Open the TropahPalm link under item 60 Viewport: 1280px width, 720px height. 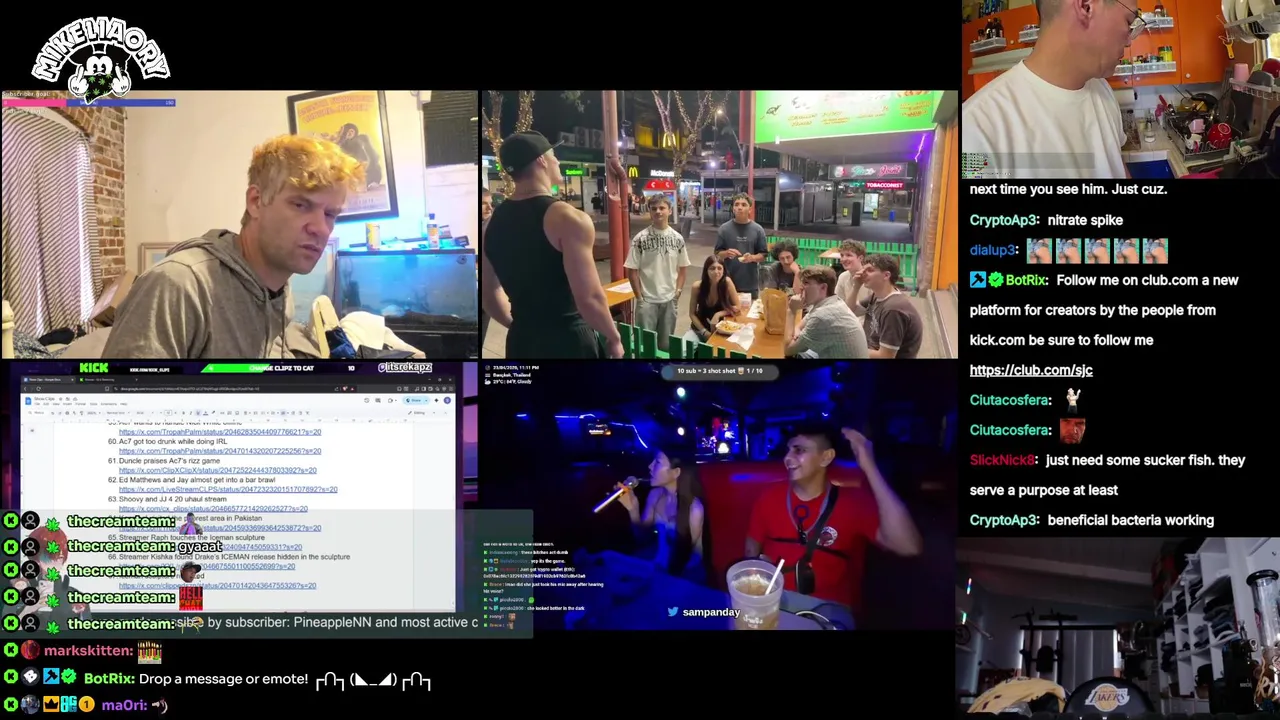point(220,451)
